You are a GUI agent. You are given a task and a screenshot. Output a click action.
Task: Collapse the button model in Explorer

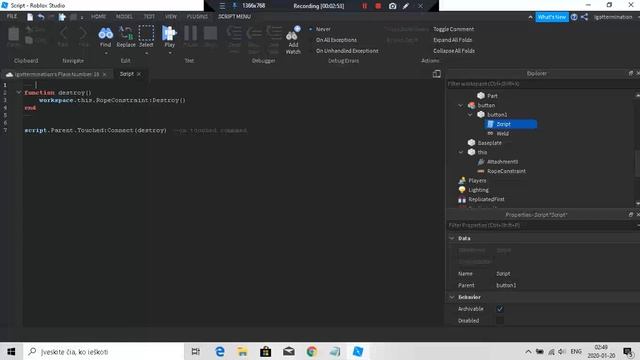pos(461,105)
